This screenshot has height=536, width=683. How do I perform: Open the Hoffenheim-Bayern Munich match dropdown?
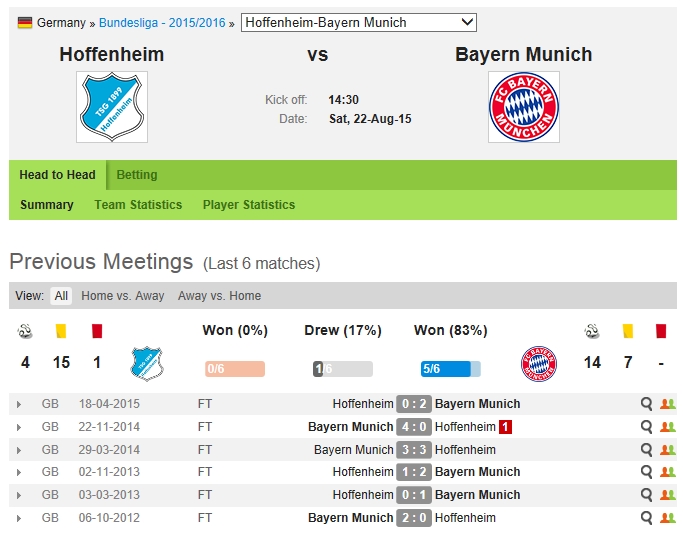(359, 22)
